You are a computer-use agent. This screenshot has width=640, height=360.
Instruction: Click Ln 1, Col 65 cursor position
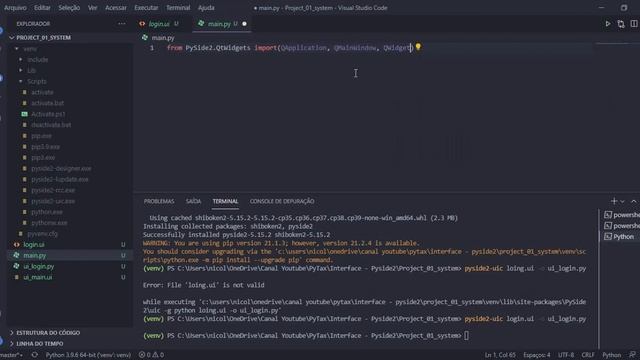point(500,355)
